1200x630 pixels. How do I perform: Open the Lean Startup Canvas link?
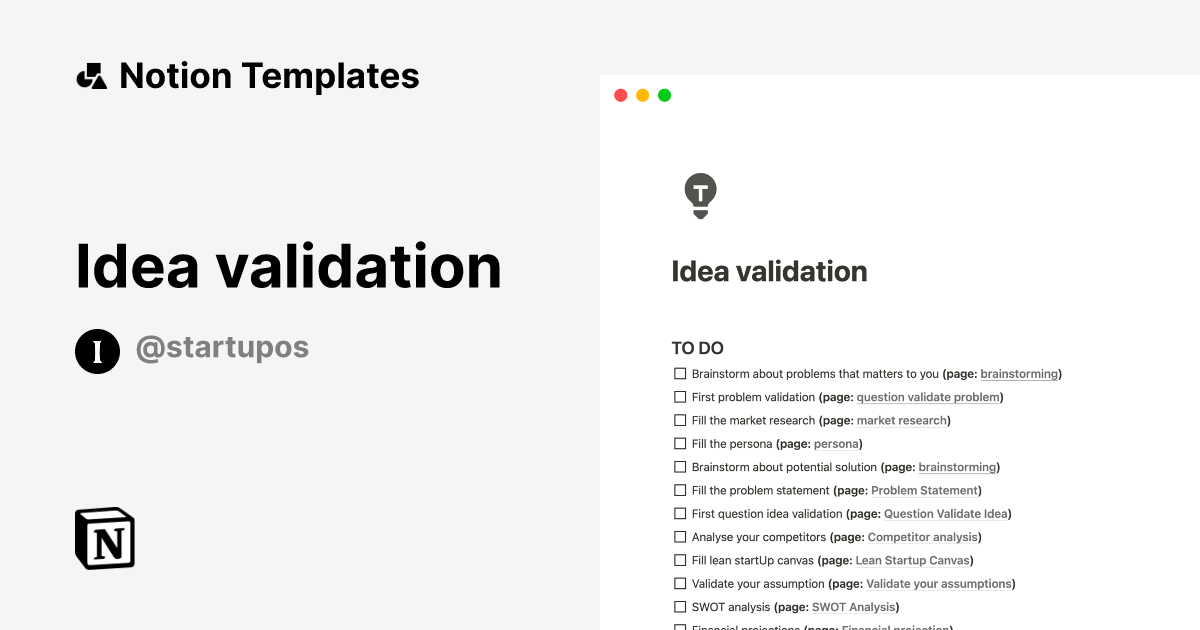coord(912,560)
